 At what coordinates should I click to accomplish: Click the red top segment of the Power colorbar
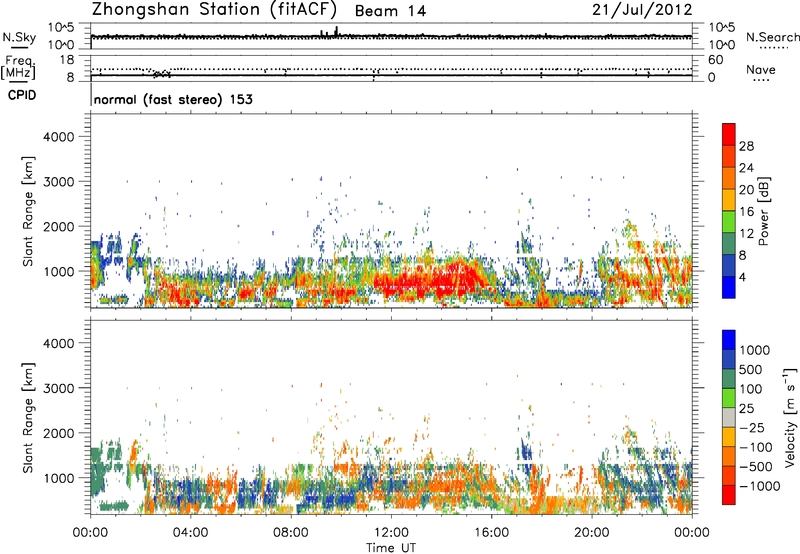[x=729, y=134]
